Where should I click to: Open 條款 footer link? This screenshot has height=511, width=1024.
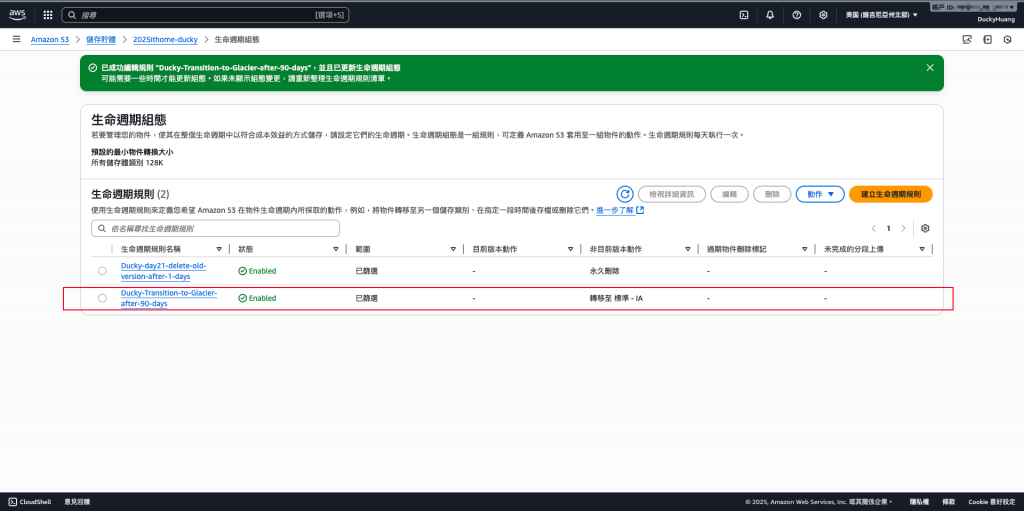948,502
